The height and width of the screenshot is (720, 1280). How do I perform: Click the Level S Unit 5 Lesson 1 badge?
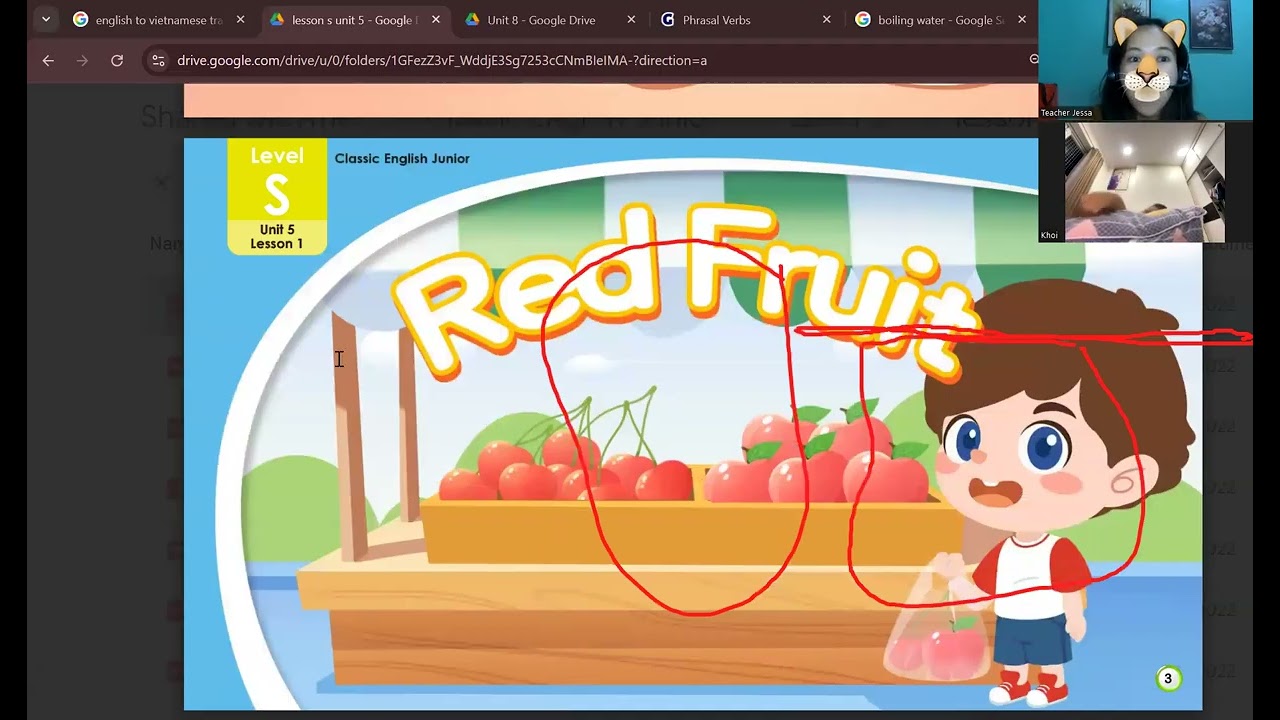point(277,197)
